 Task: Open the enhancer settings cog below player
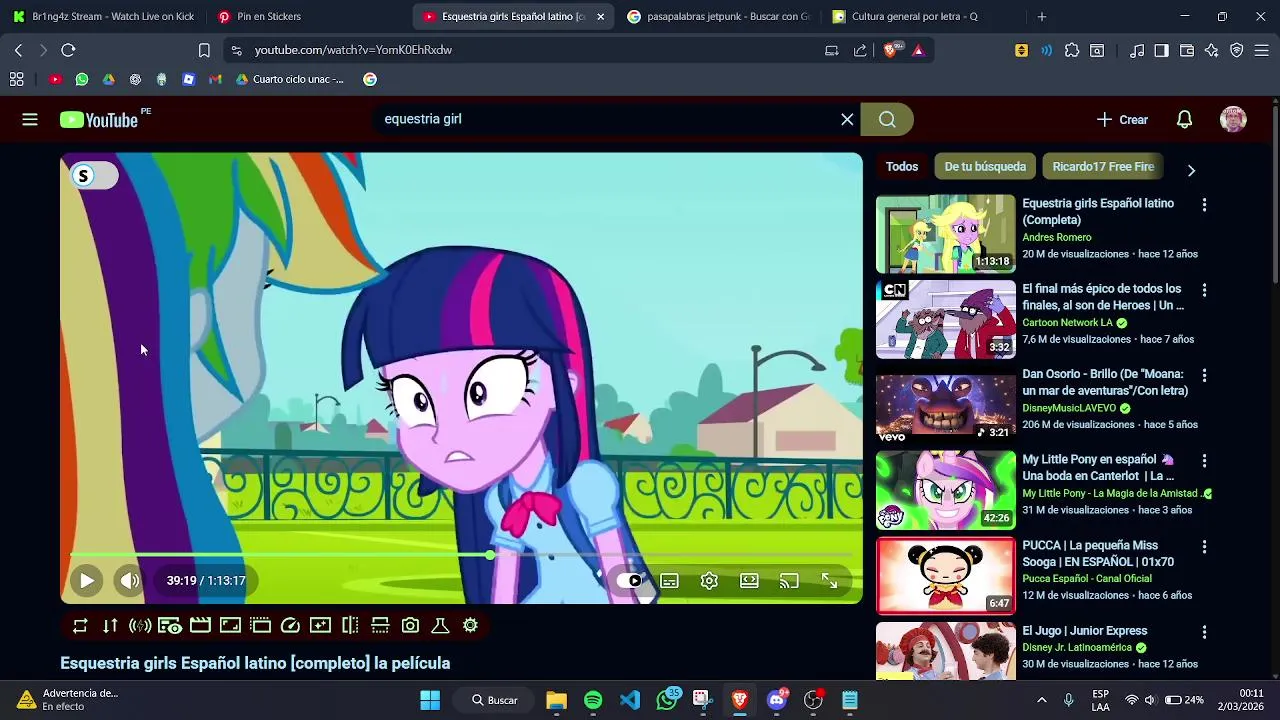[470, 625]
